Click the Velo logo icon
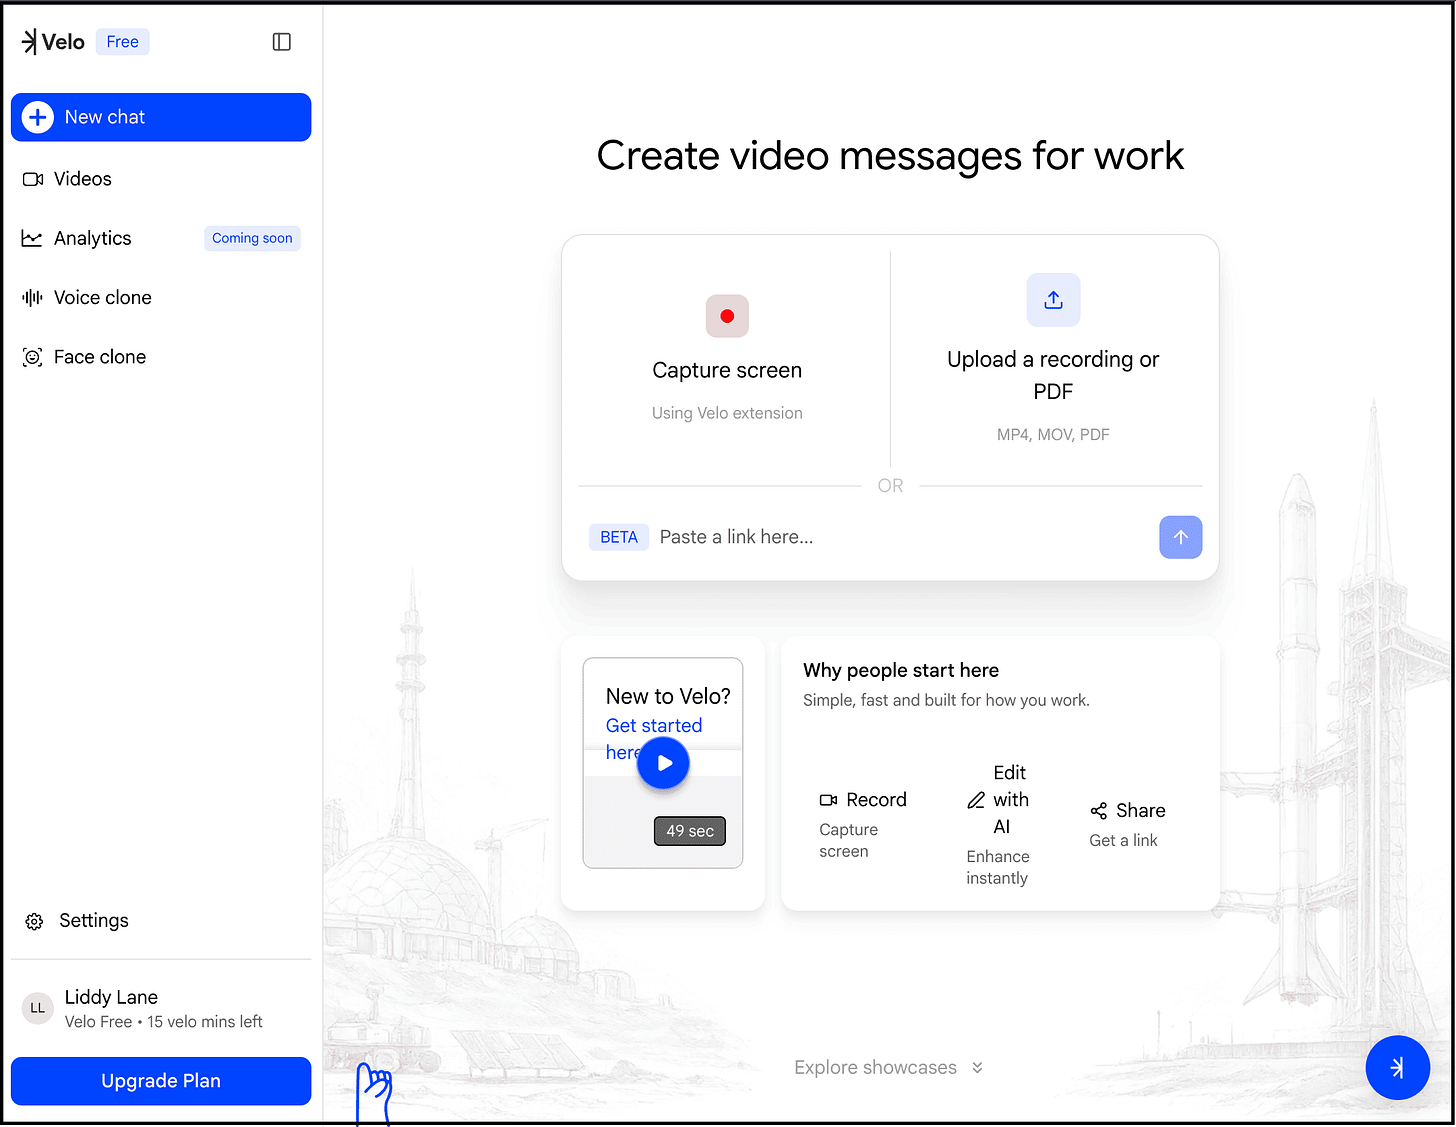Screen dimensions: 1456x1127 pyautogui.click(x=29, y=41)
